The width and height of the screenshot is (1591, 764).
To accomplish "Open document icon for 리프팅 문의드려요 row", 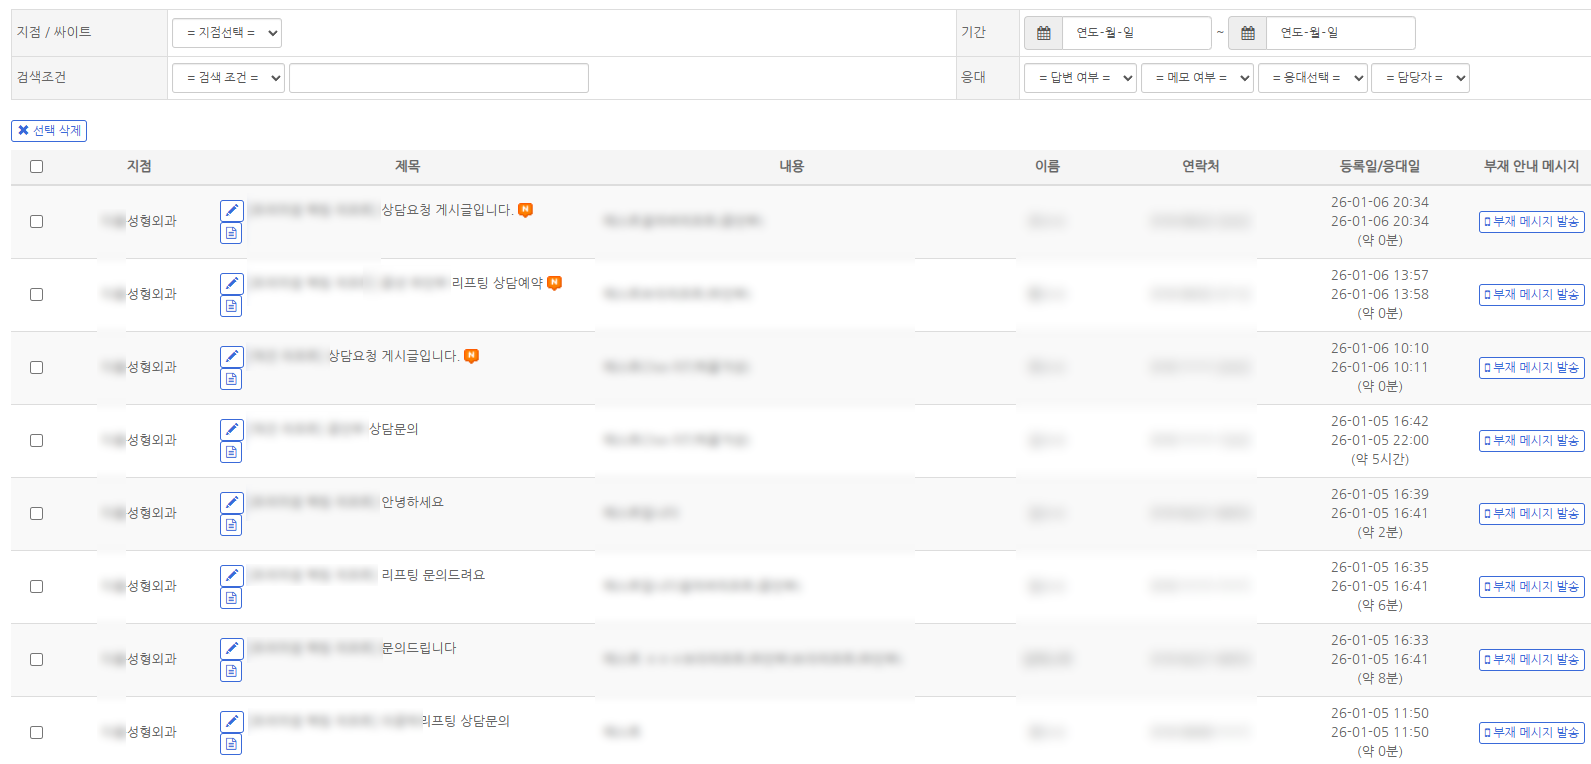I will click(x=231, y=598).
